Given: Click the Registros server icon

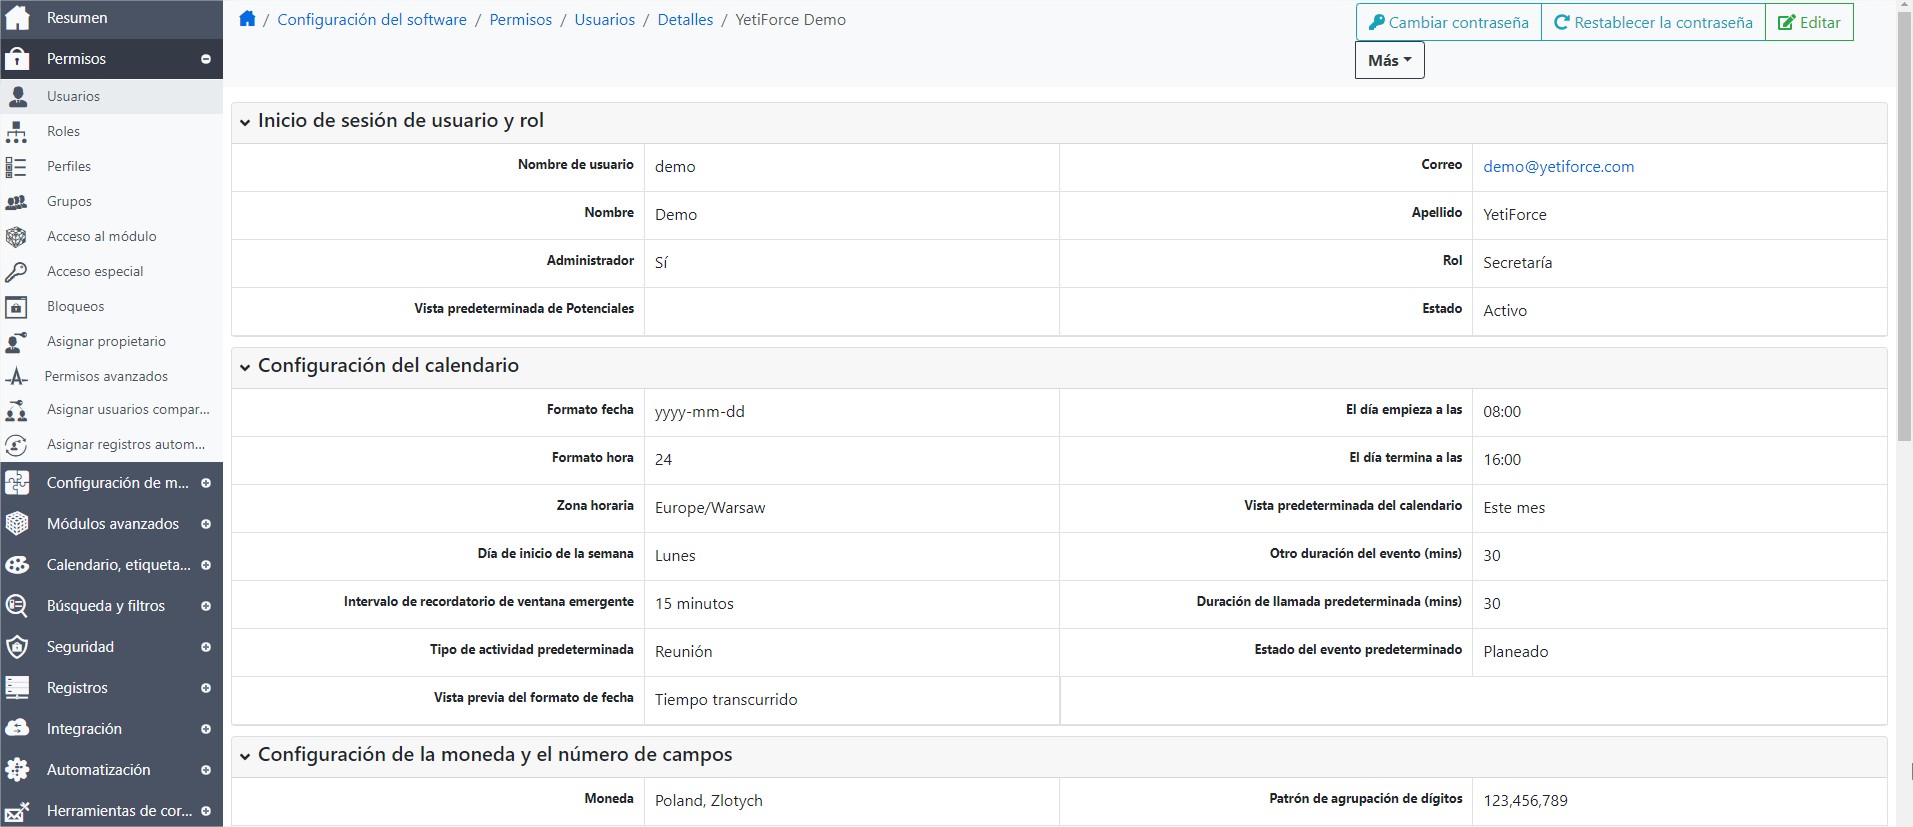Looking at the screenshot, I should click(17, 687).
